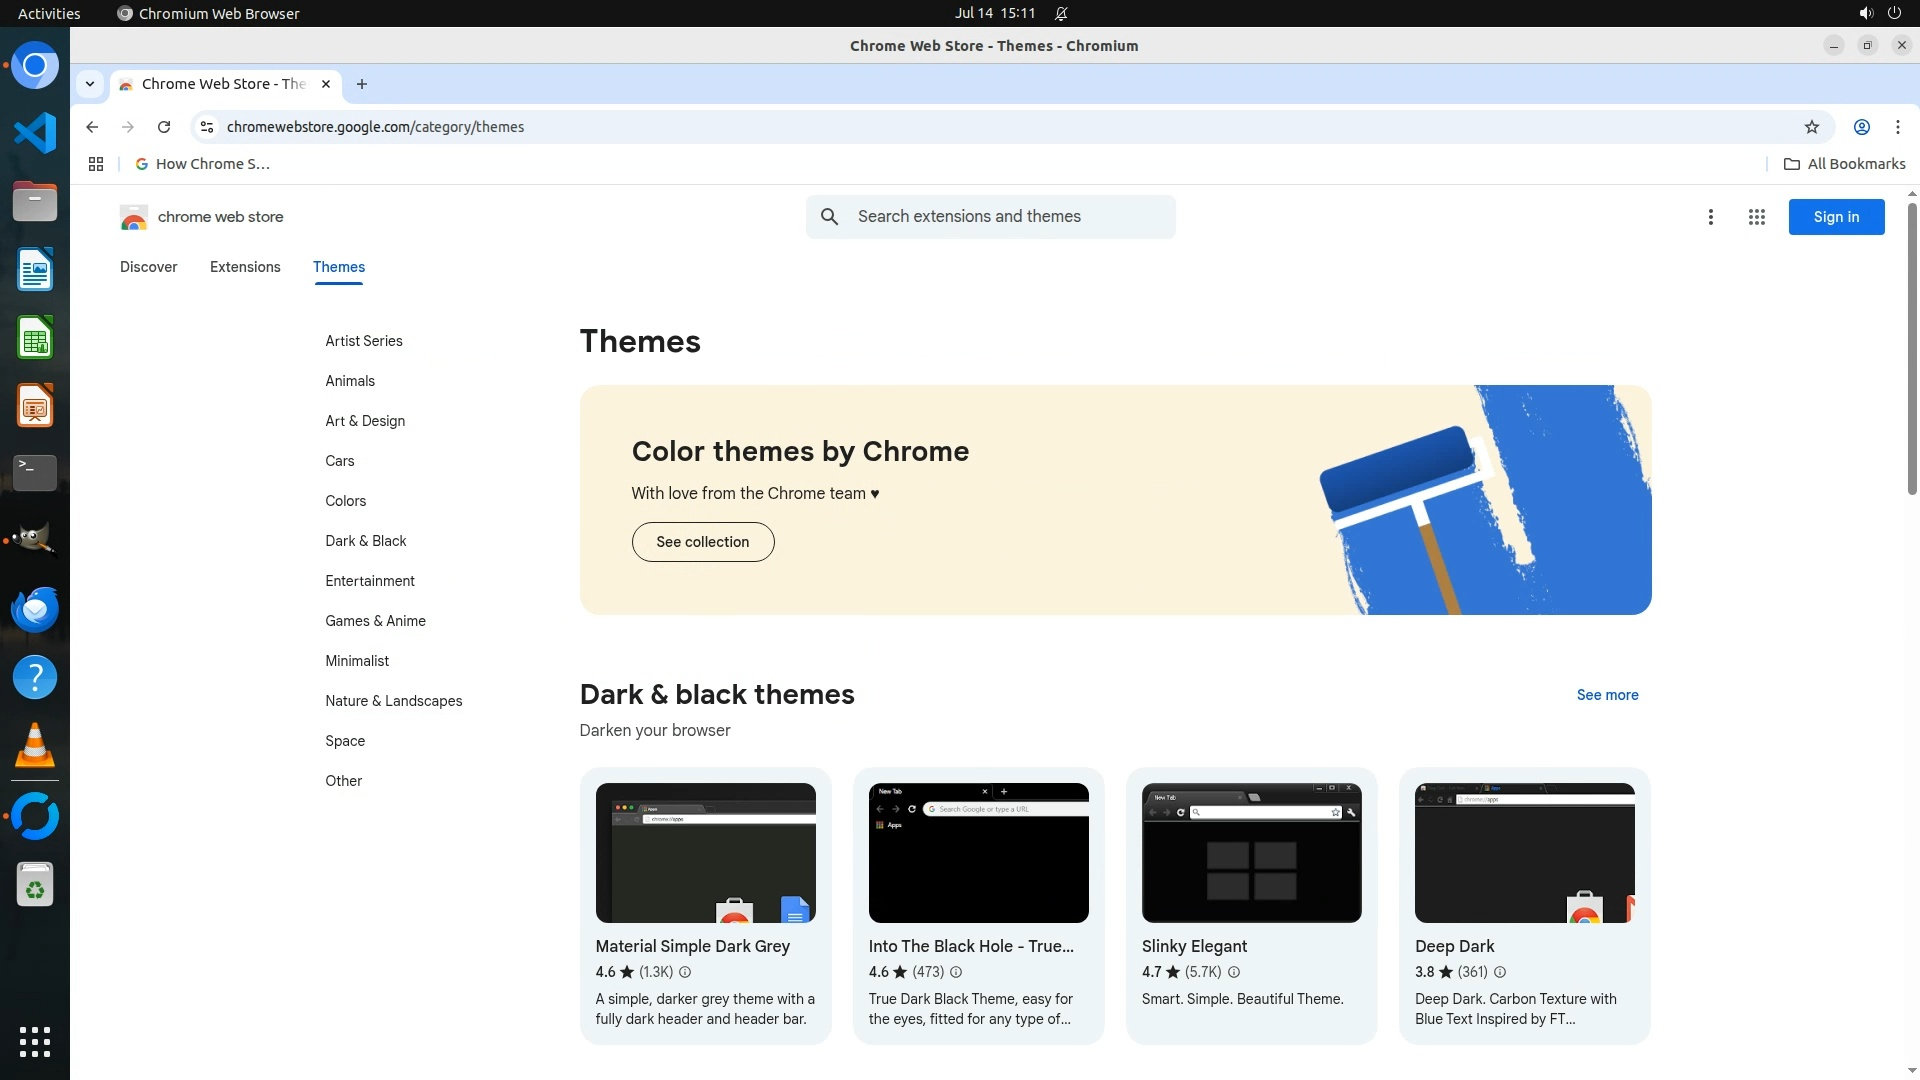The width and height of the screenshot is (1920, 1080).
Task: Open the web store three-dot options menu
Action: click(x=1710, y=217)
